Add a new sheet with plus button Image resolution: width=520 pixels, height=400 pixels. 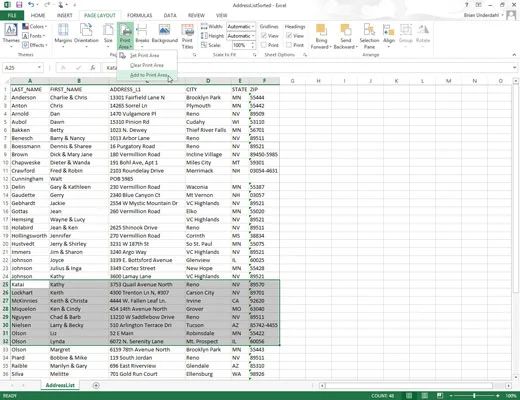tap(96, 385)
